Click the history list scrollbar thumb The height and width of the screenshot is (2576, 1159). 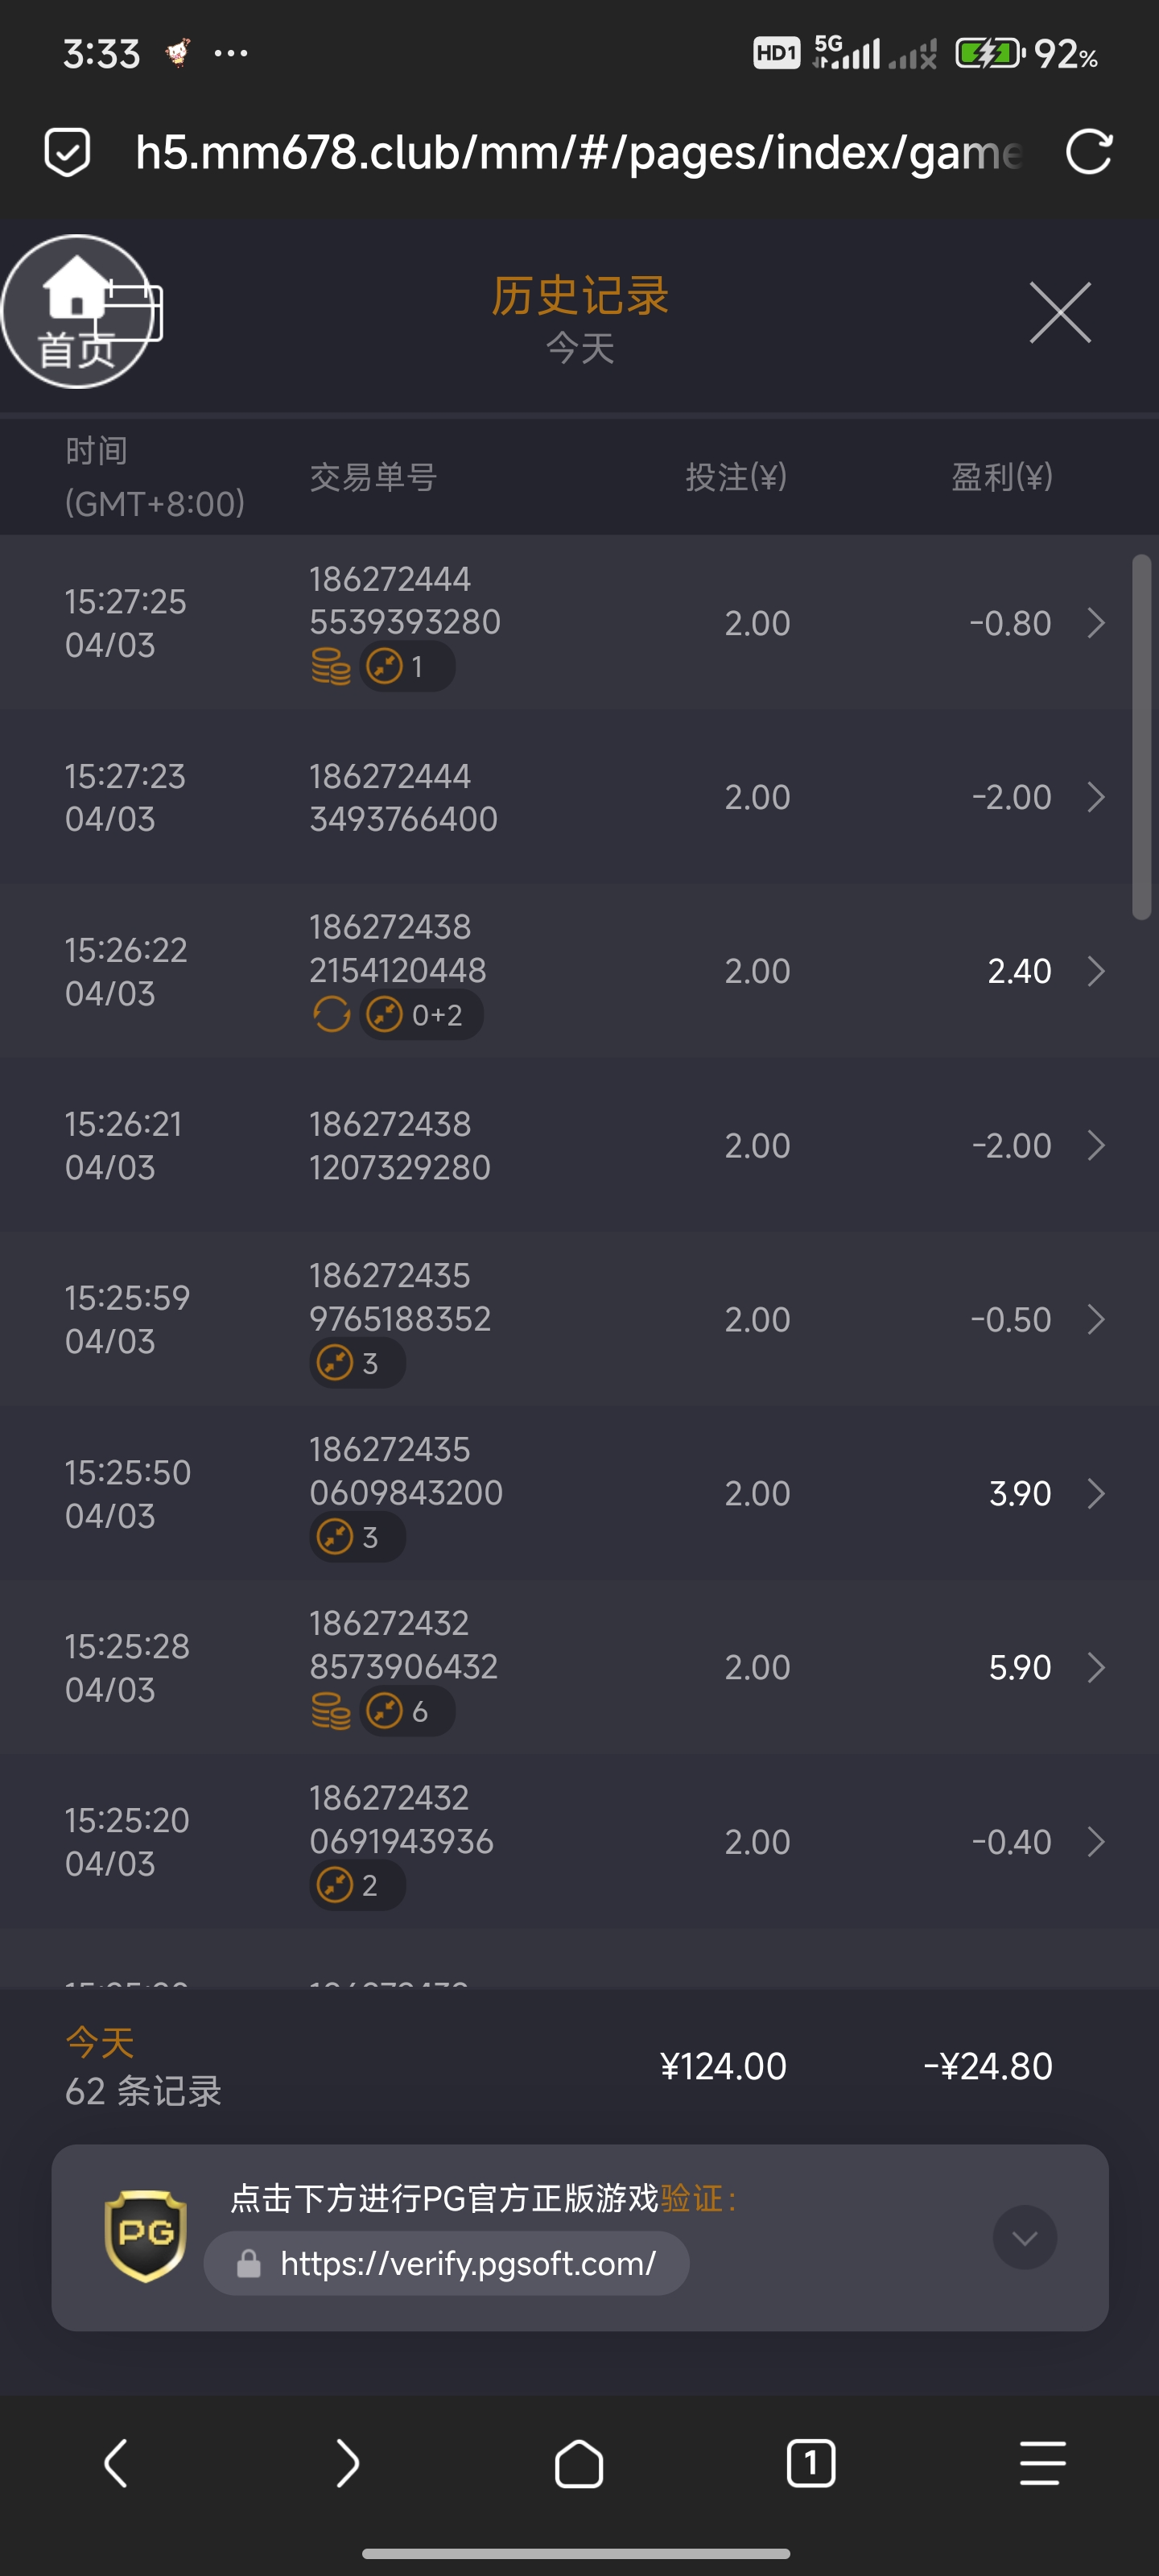point(1141,736)
